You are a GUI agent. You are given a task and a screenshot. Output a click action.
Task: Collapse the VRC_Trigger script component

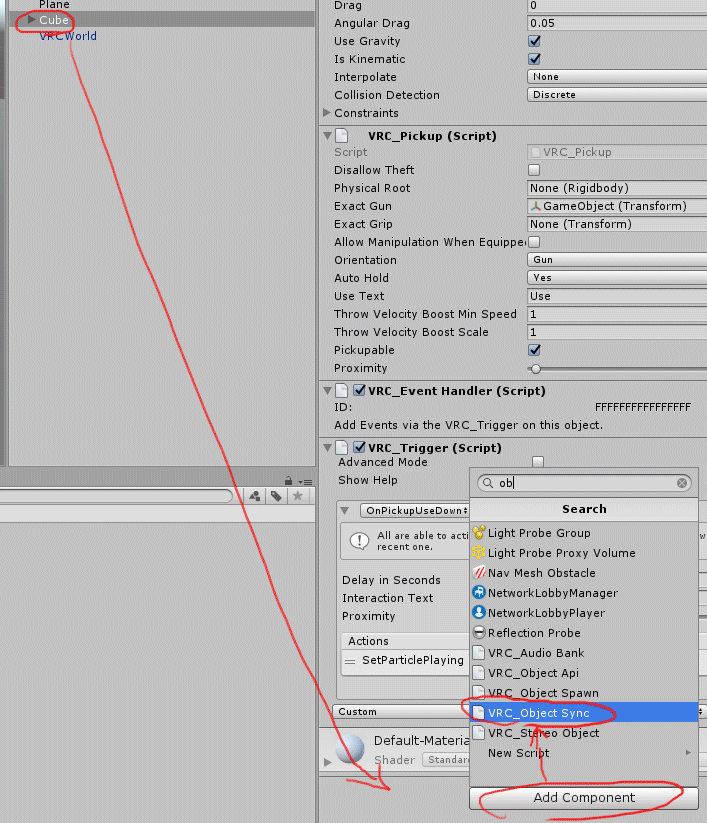point(328,448)
